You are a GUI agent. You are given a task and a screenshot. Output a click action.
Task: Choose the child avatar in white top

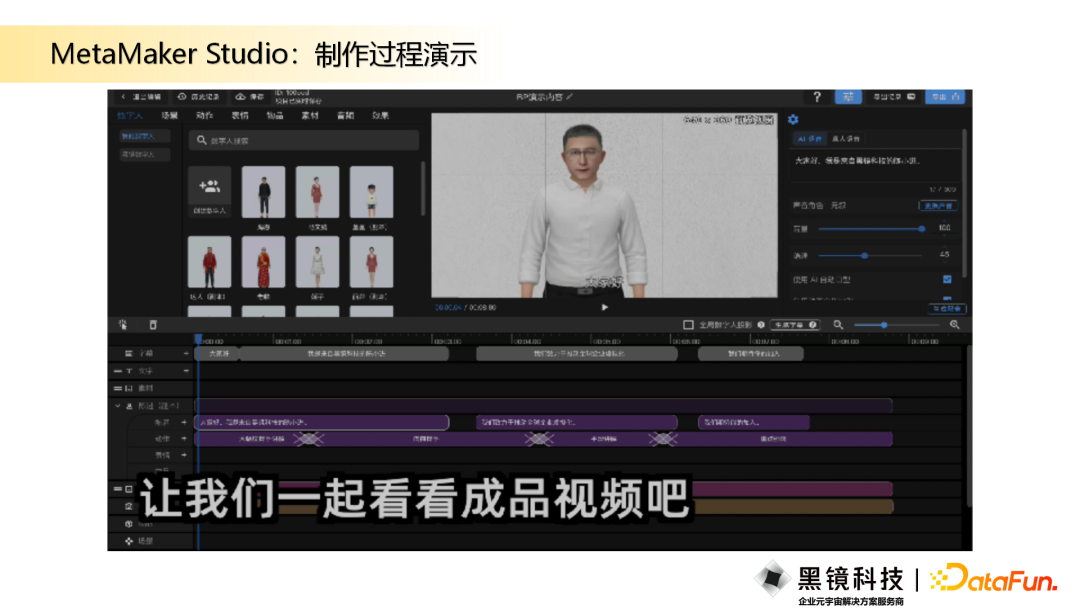[371, 192]
